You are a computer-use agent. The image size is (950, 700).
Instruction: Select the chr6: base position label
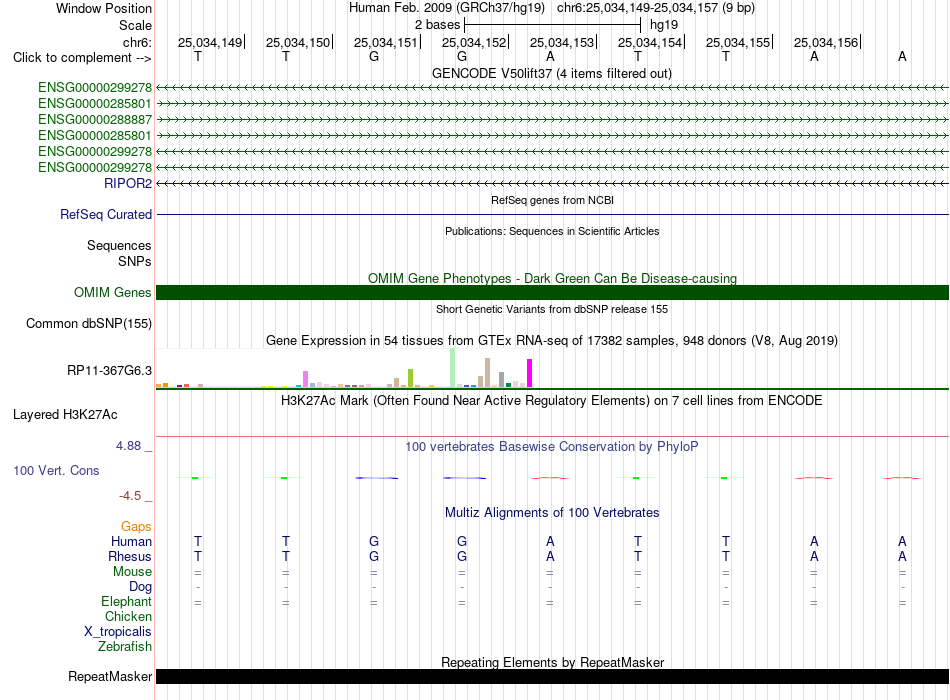click(137, 42)
